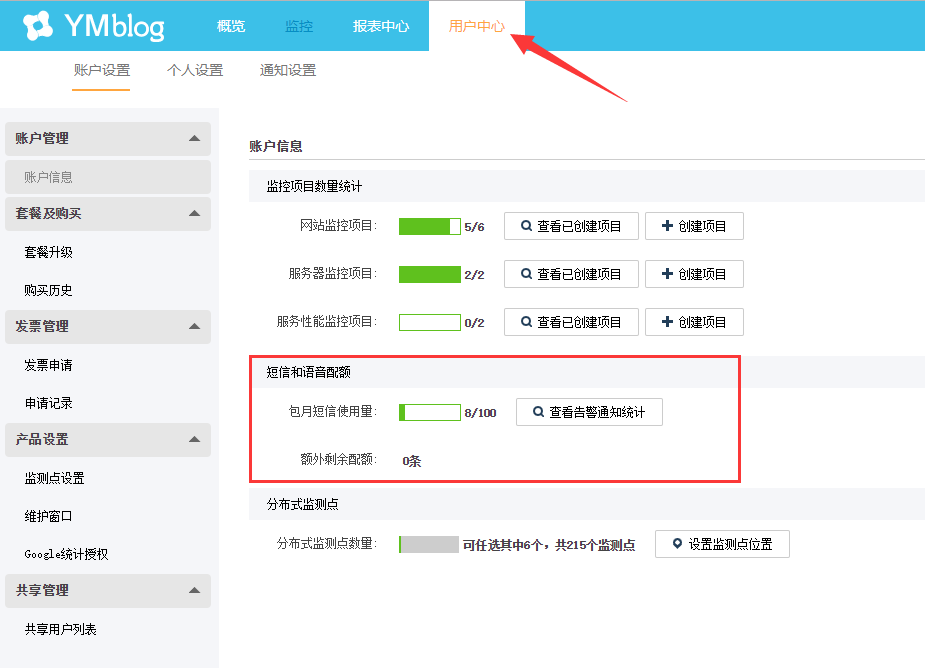Collapse the 发票管理 section arrow
The height and width of the screenshot is (668, 925).
[194, 326]
